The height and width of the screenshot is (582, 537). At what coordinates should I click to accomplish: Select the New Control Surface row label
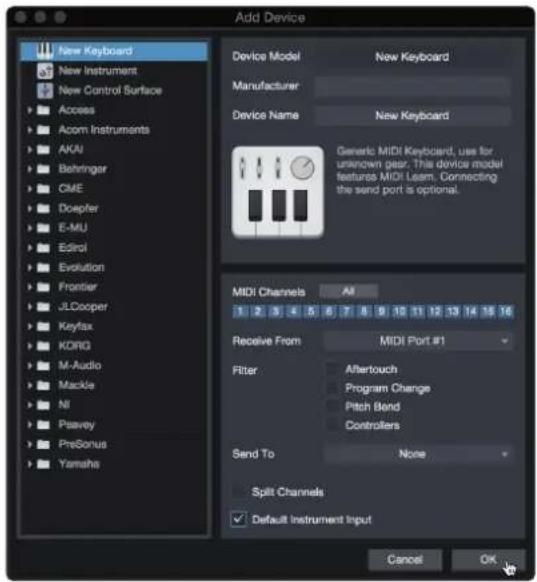click(x=110, y=90)
